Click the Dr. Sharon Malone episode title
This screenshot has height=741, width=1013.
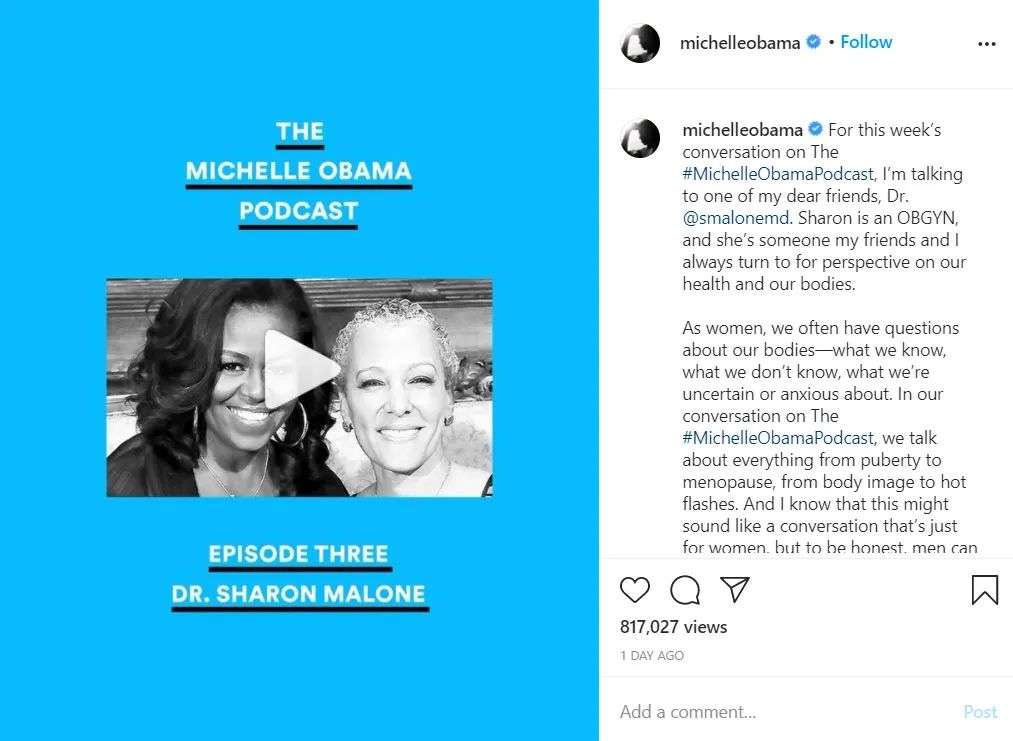[298, 594]
